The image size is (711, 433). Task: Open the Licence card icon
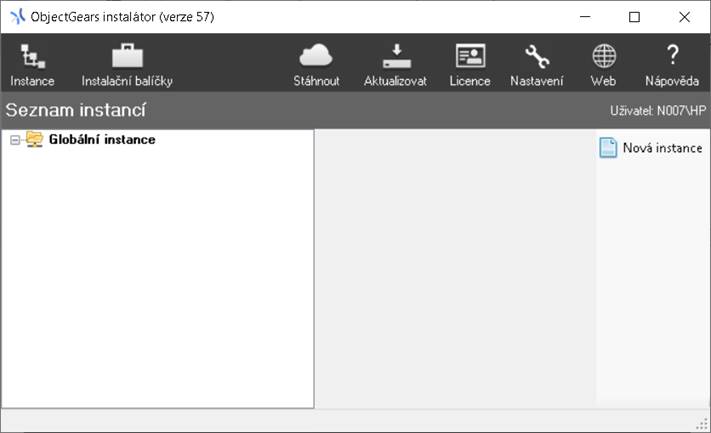(x=470, y=56)
